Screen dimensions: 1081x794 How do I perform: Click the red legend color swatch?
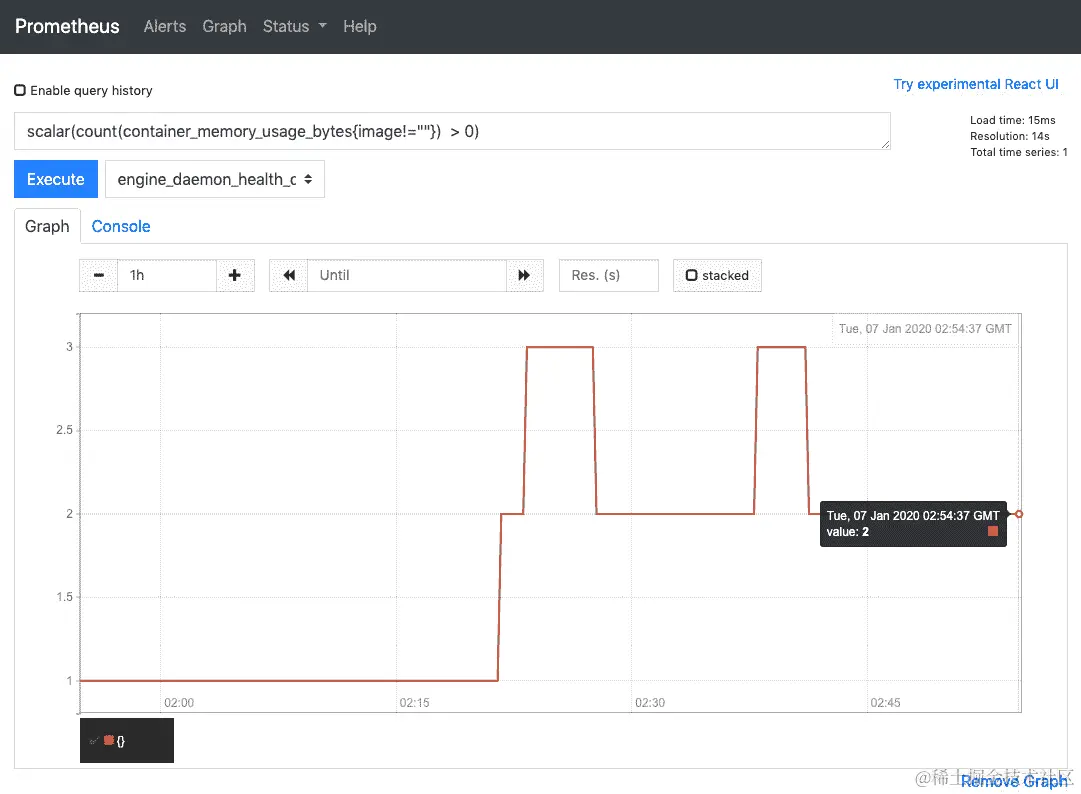tap(108, 740)
